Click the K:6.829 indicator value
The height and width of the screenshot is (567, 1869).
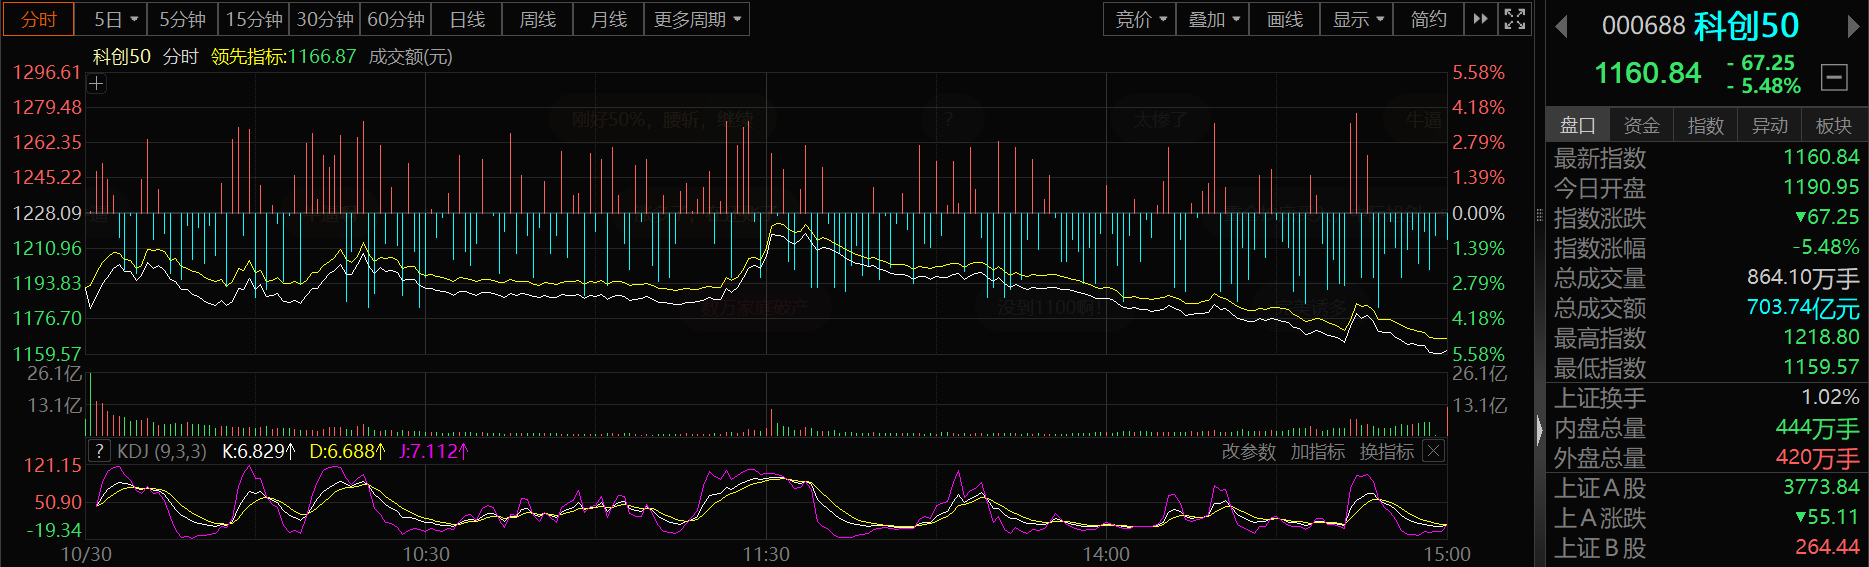pyautogui.click(x=259, y=451)
